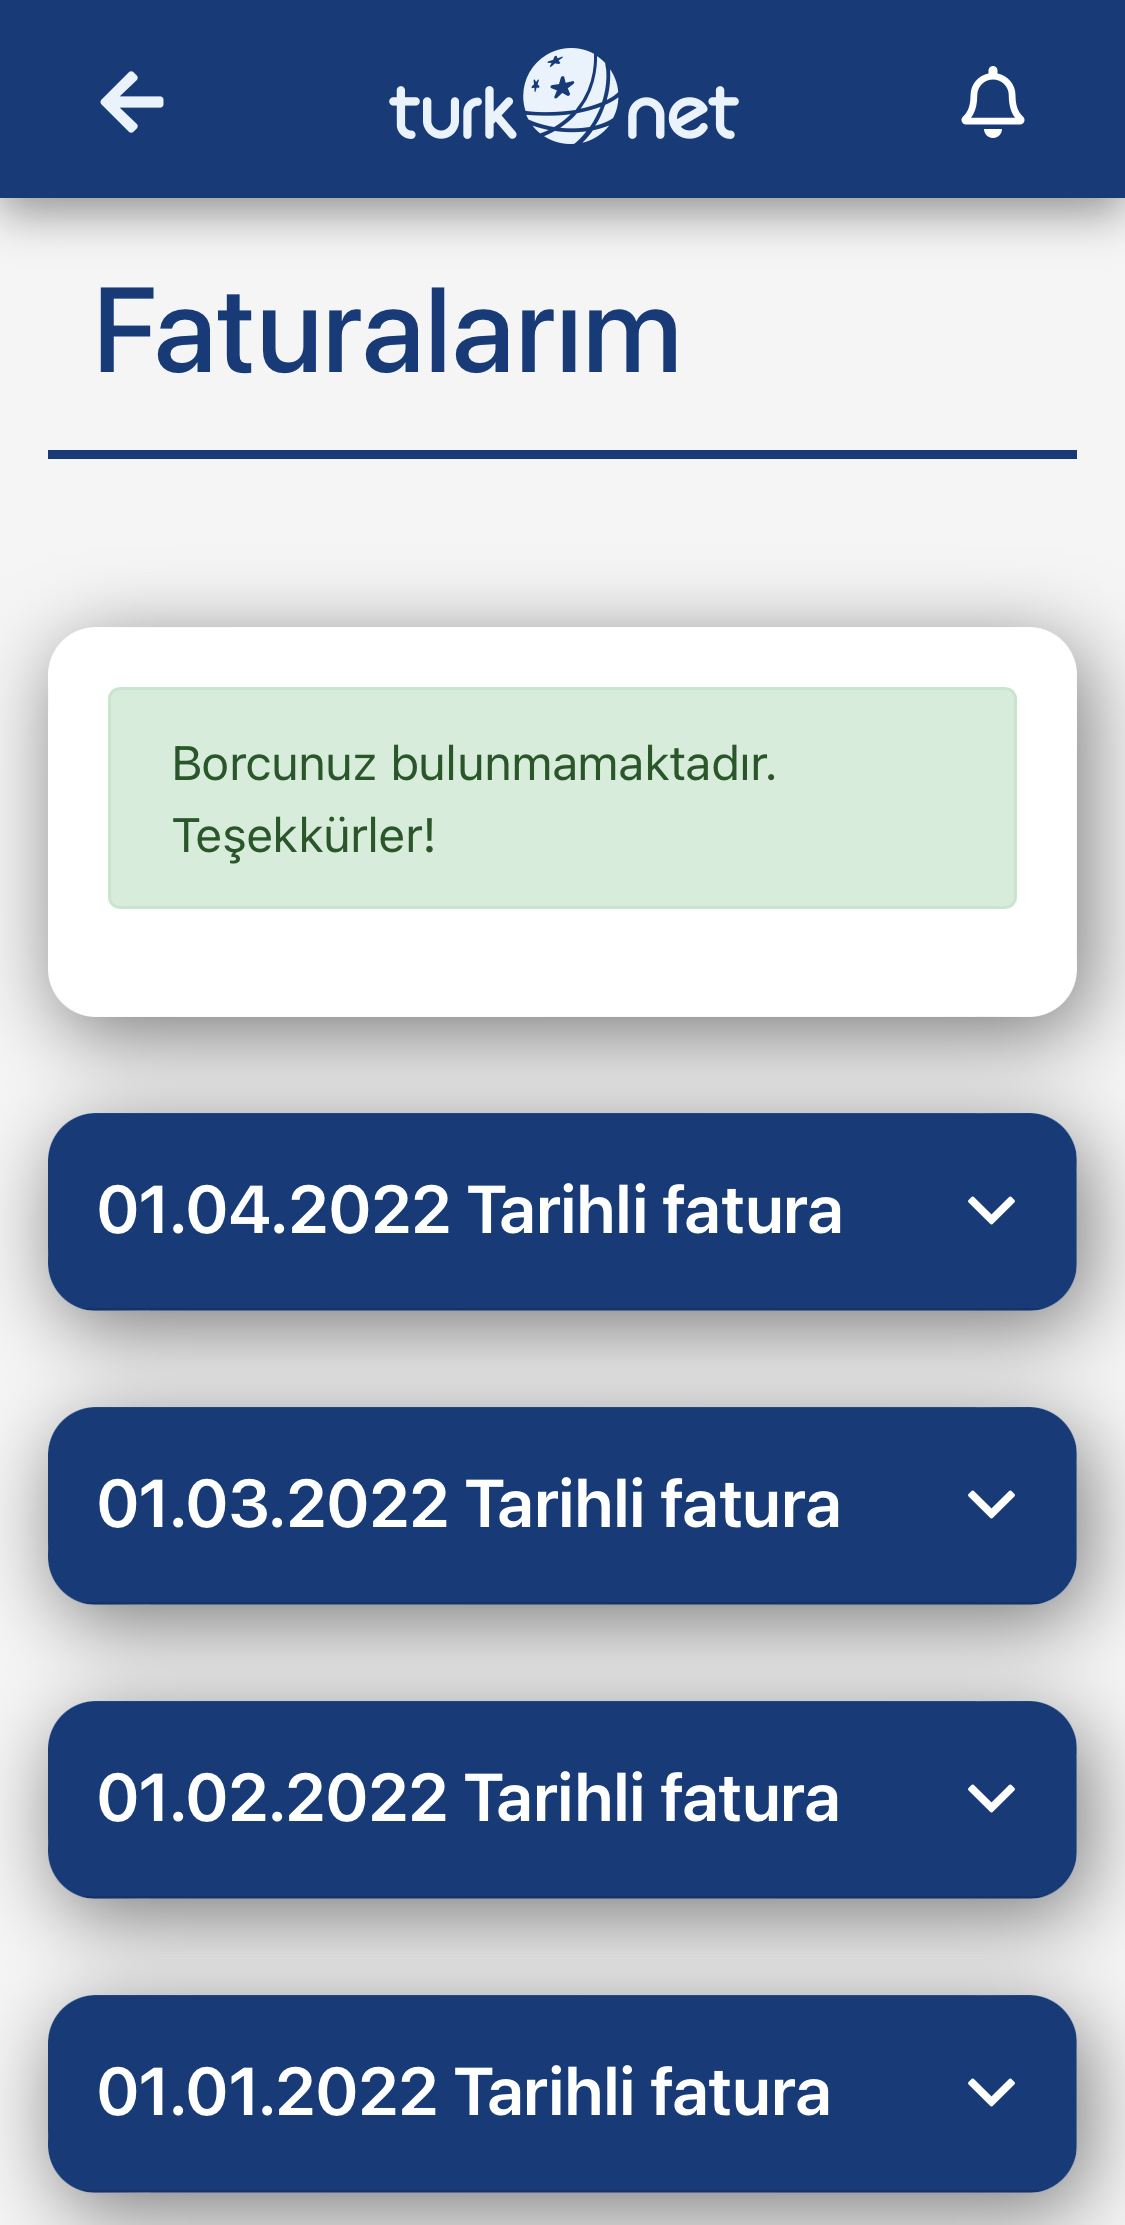Open notifications with the bell icon
This screenshot has width=1125, height=2225.
992,102
